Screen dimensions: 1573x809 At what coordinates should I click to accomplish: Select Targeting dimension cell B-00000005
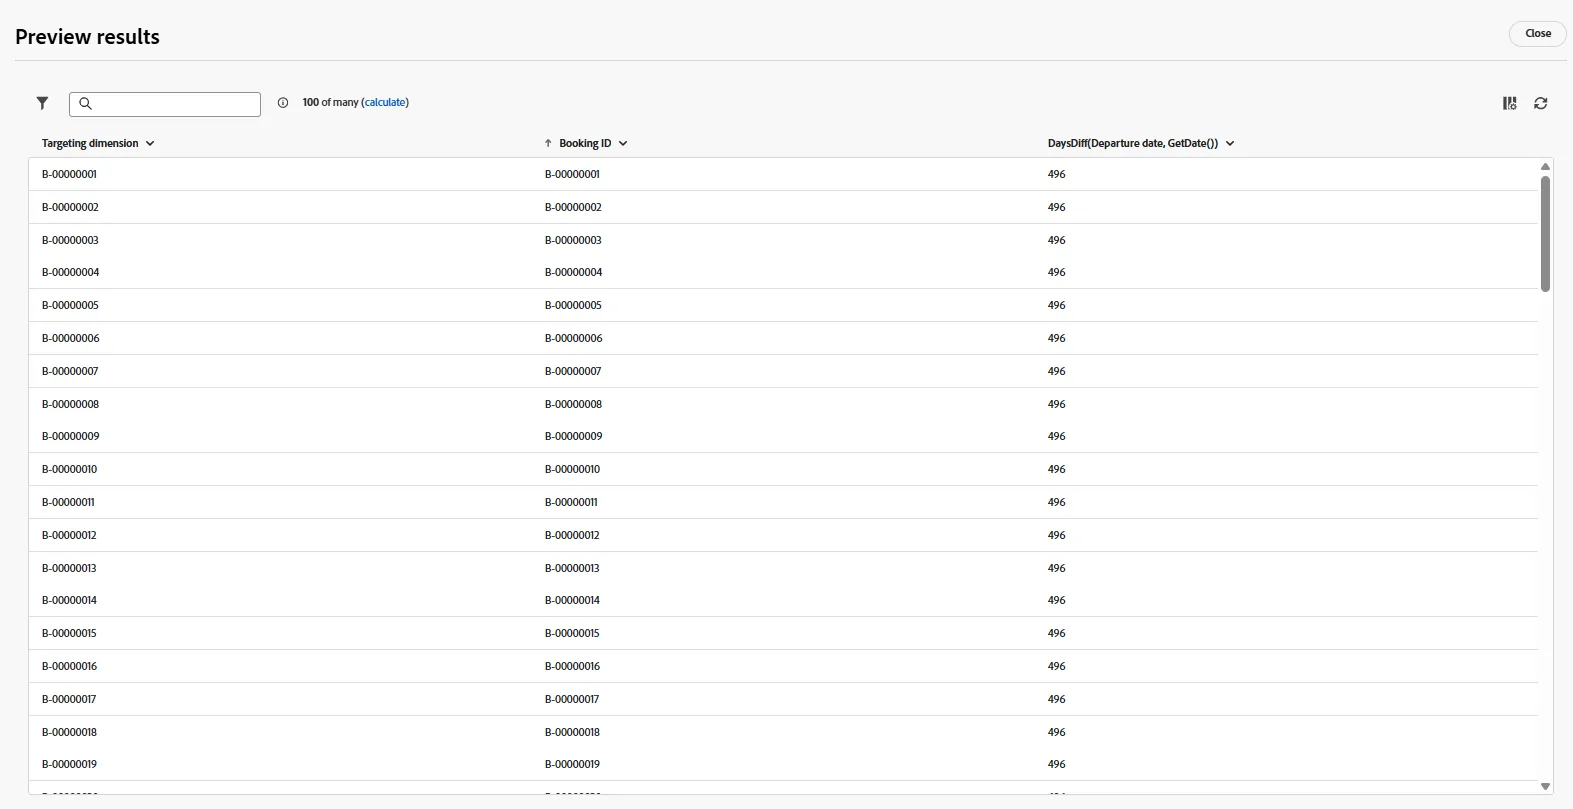70,306
